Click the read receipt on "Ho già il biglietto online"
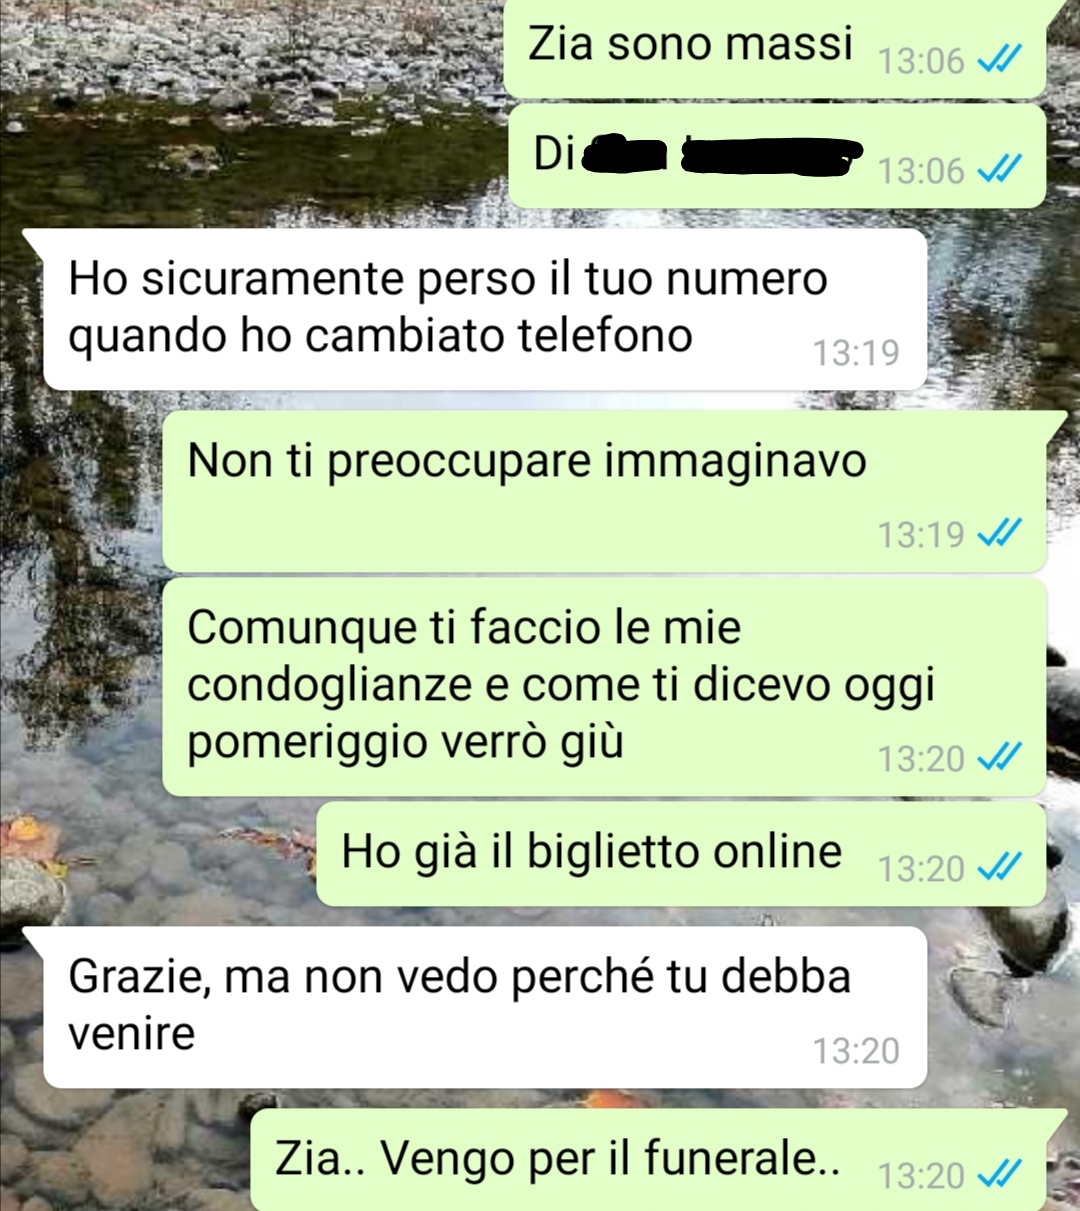 click(x=999, y=868)
